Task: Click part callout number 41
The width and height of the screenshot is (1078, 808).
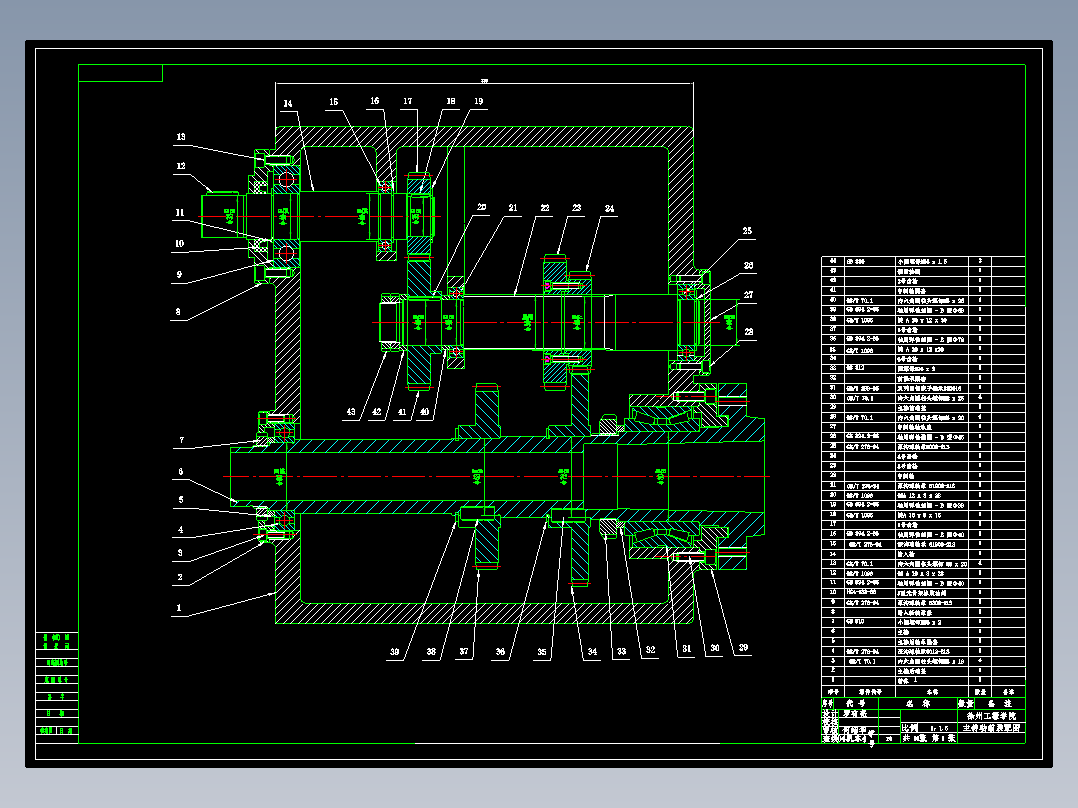Action: (402, 412)
